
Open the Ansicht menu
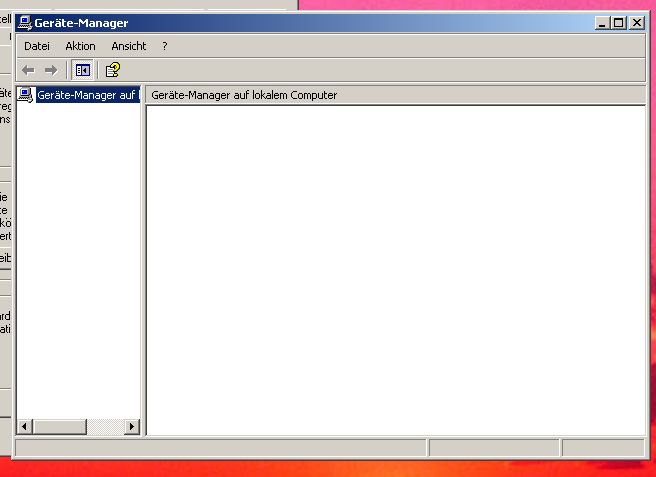pyautogui.click(x=128, y=46)
